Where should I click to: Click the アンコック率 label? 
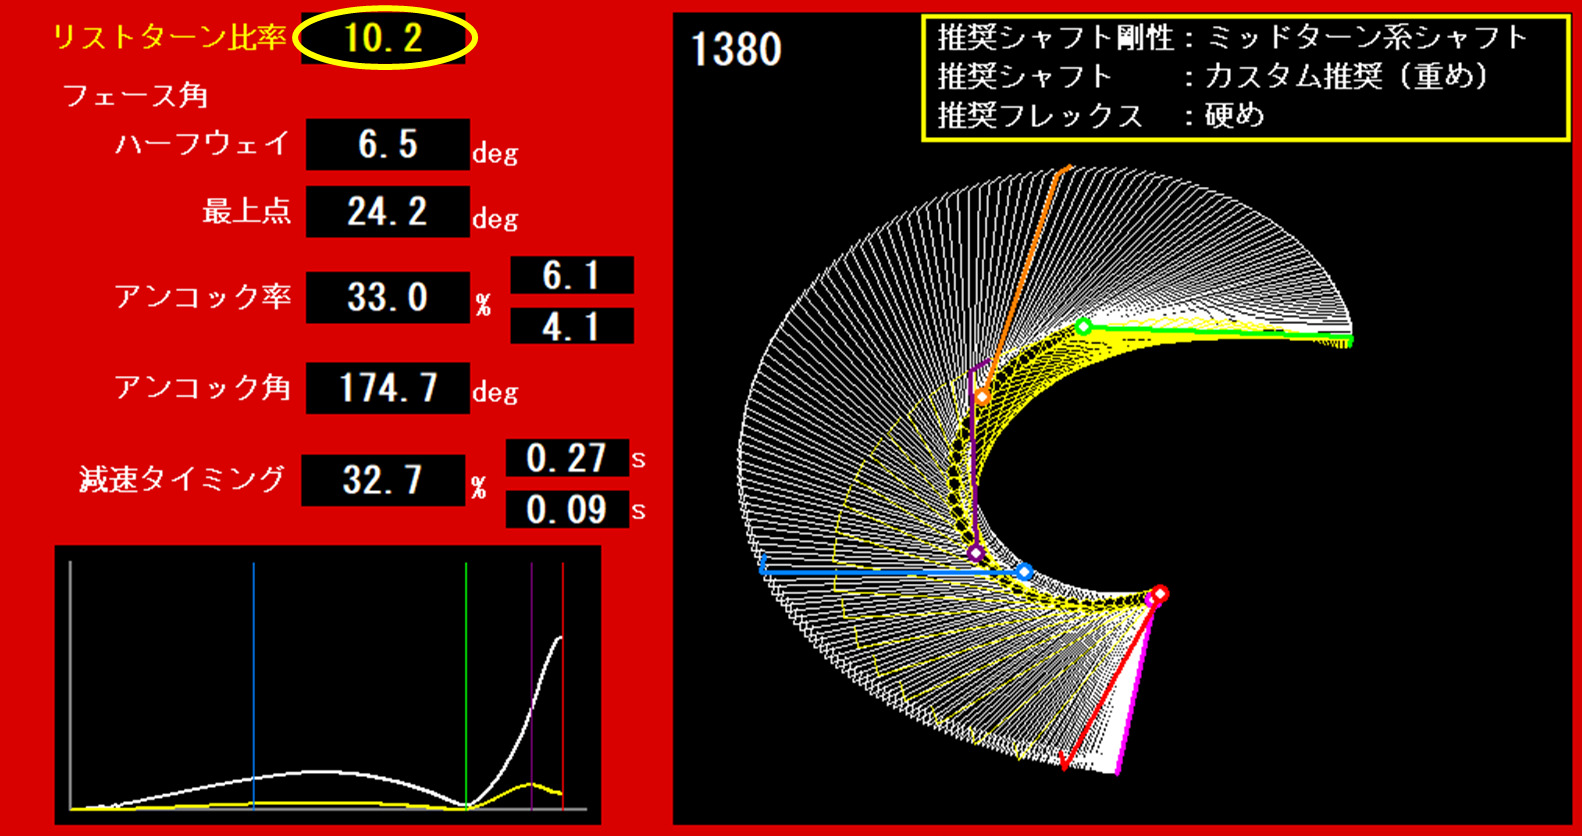coord(202,297)
